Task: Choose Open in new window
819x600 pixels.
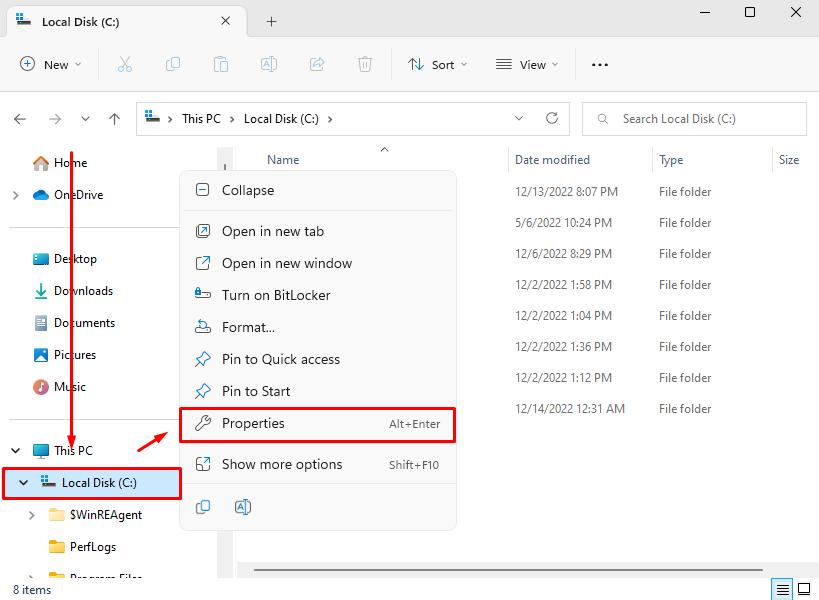Action: pos(318,263)
